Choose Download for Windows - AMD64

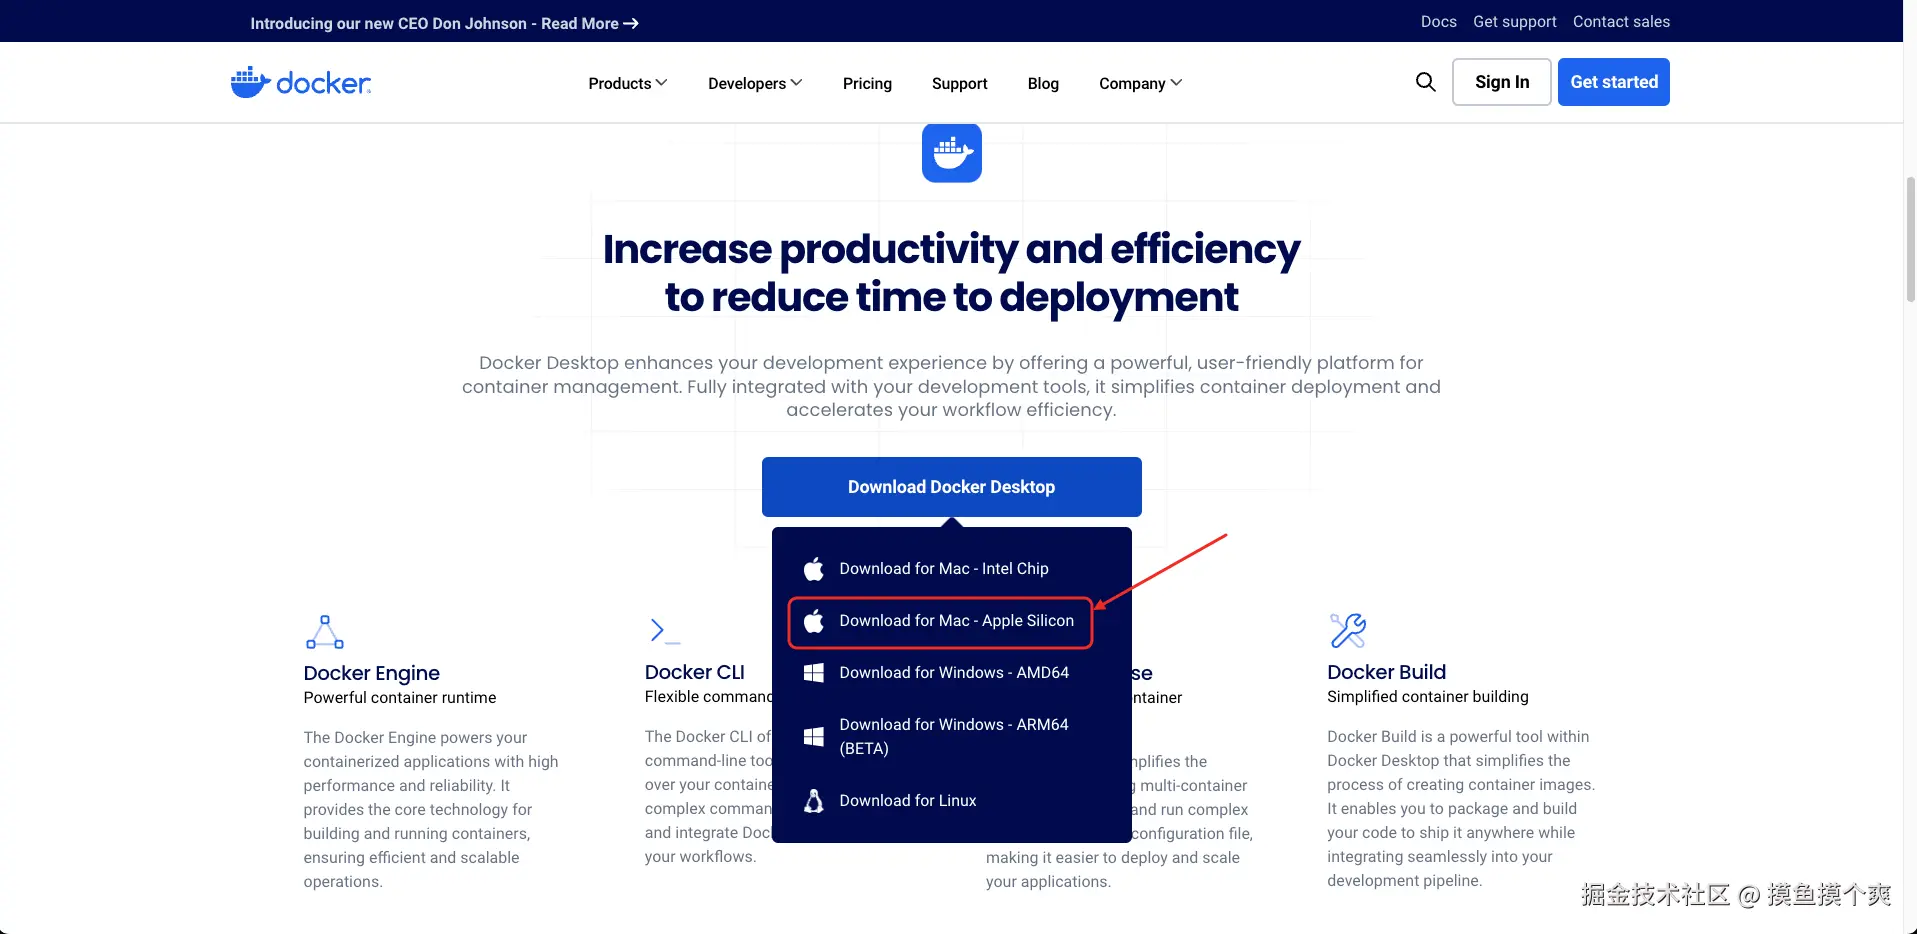point(952,673)
